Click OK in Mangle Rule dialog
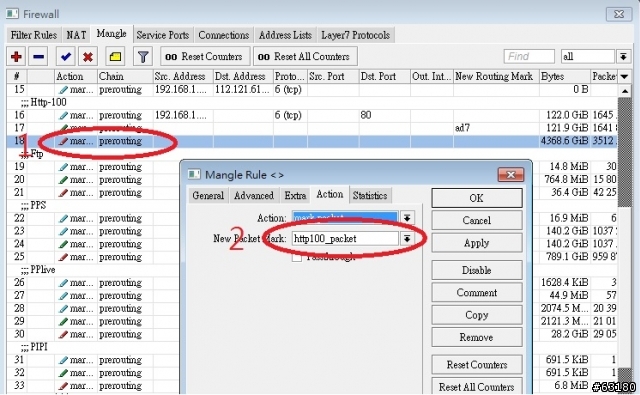 point(477,198)
